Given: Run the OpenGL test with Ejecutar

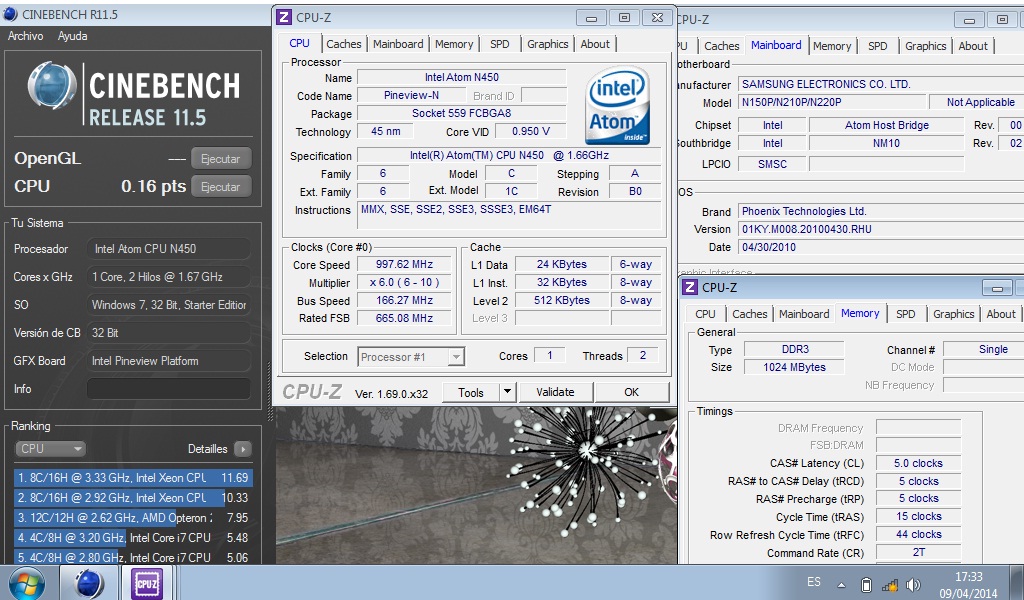Looking at the screenshot, I should (221, 159).
